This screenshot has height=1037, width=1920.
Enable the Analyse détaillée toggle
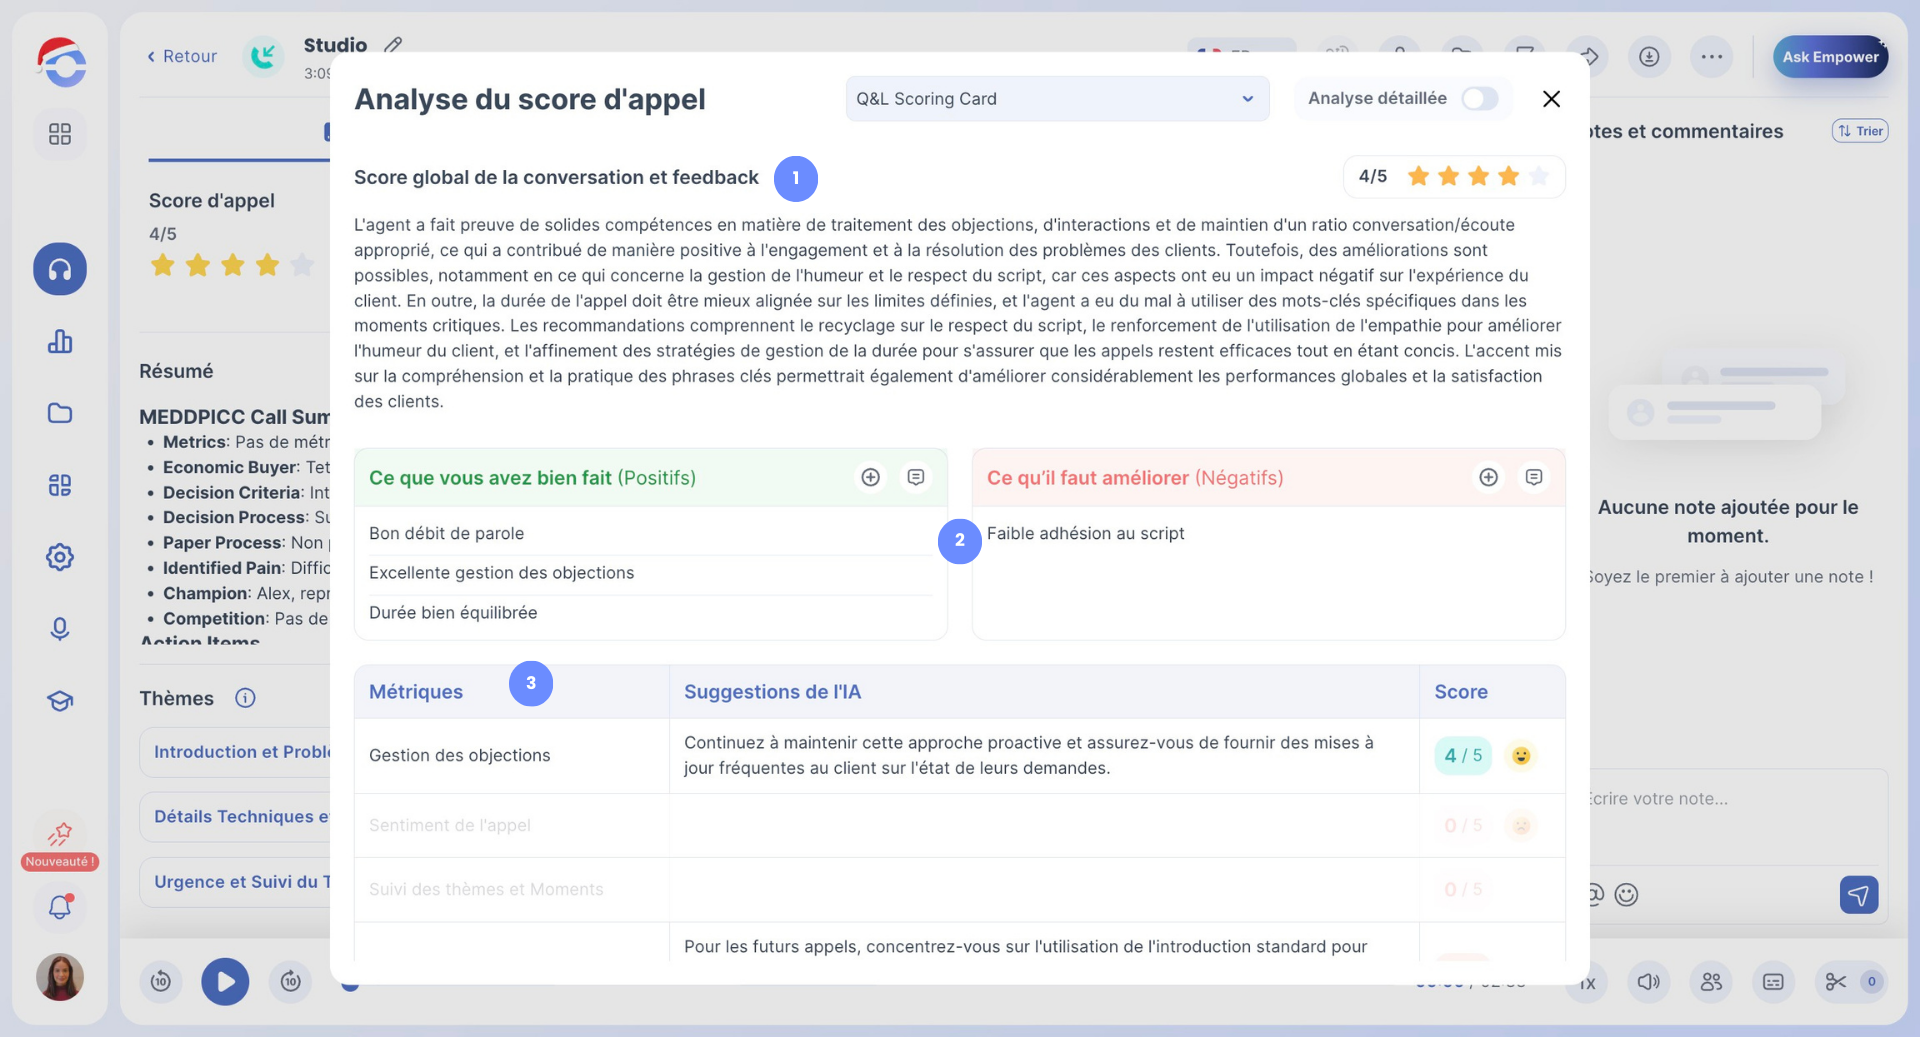pos(1479,99)
